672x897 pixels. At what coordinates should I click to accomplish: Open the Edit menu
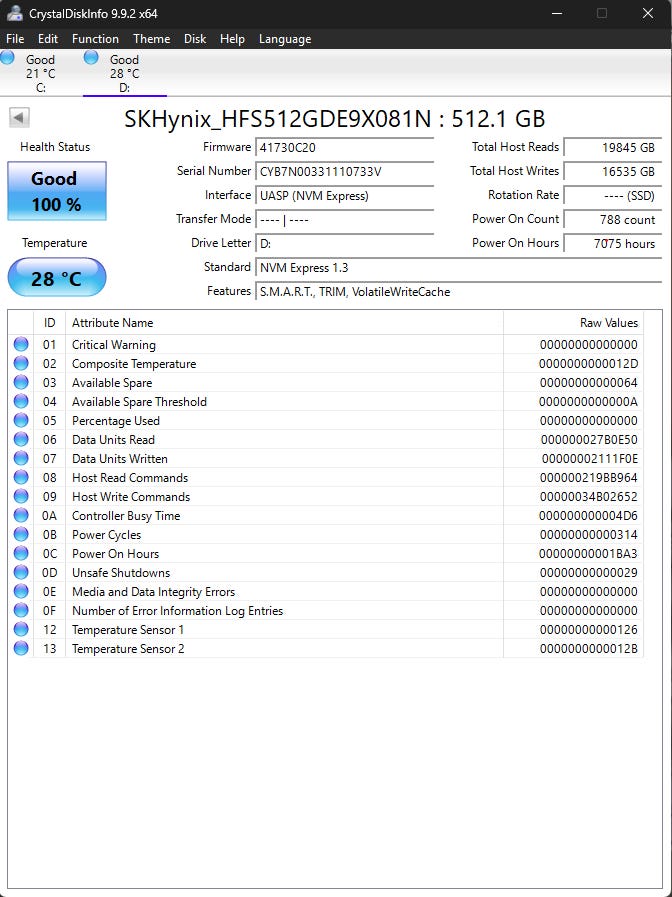tap(48, 39)
